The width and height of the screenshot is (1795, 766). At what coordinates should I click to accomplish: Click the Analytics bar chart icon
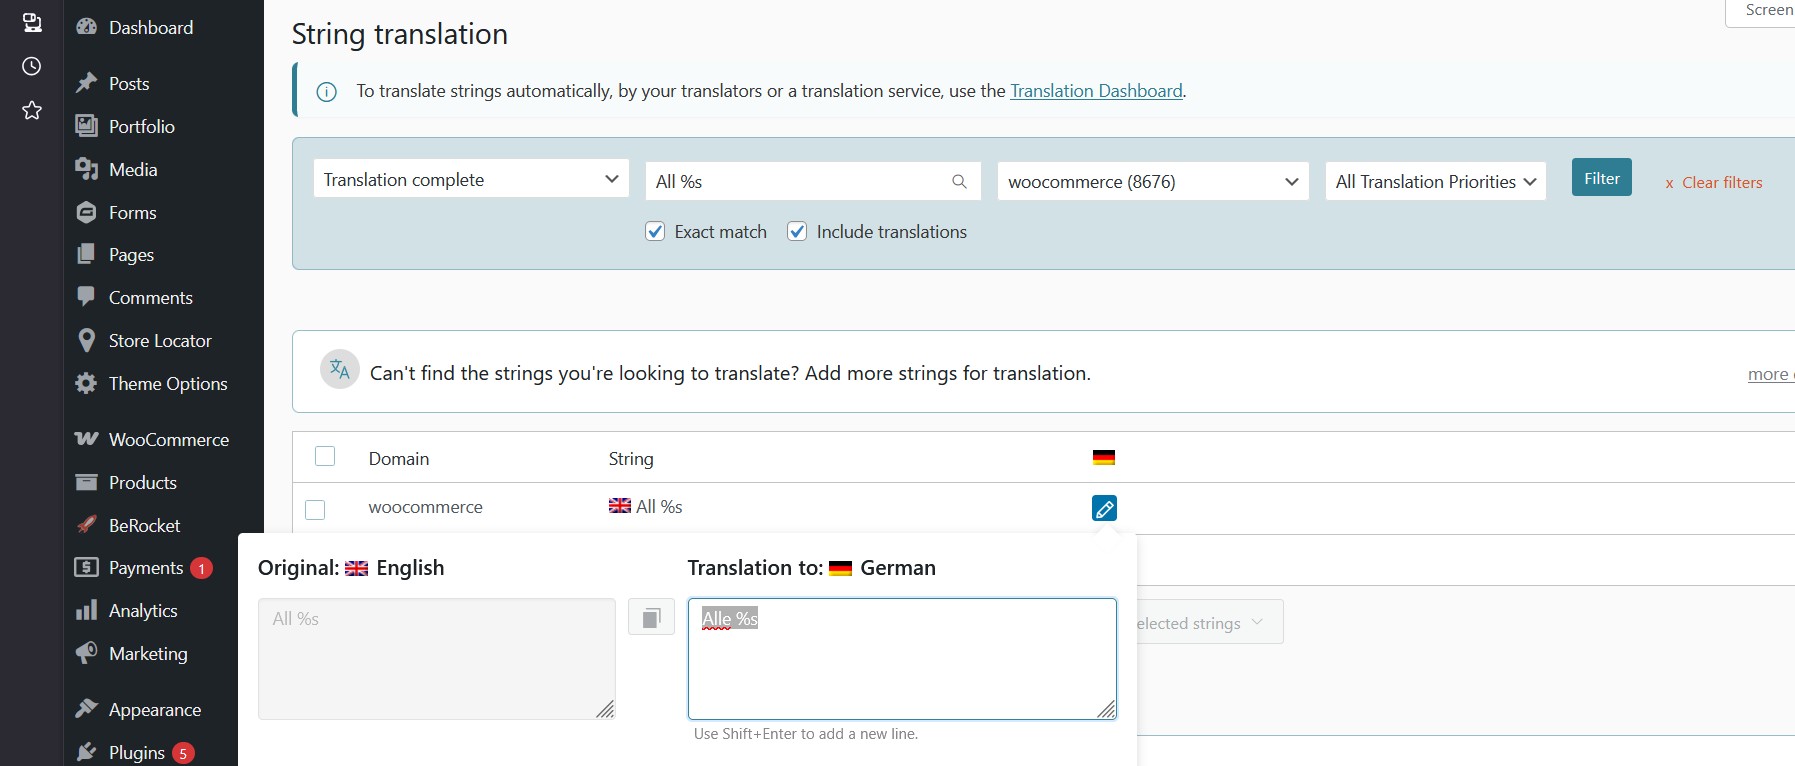[x=87, y=610]
